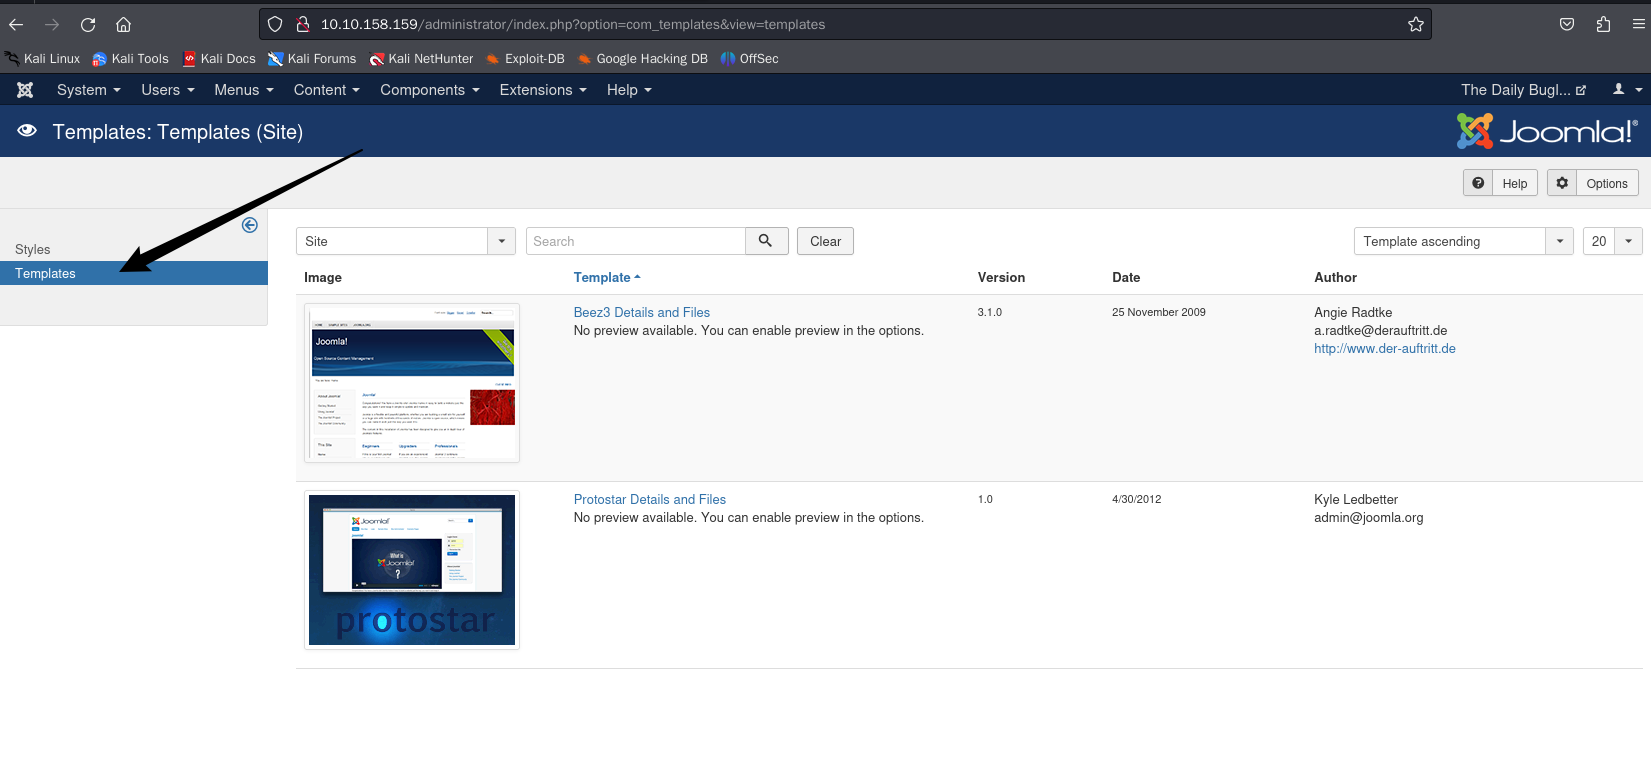The height and width of the screenshot is (769, 1651).
Task: Click the Clear button
Action: [825, 241]
